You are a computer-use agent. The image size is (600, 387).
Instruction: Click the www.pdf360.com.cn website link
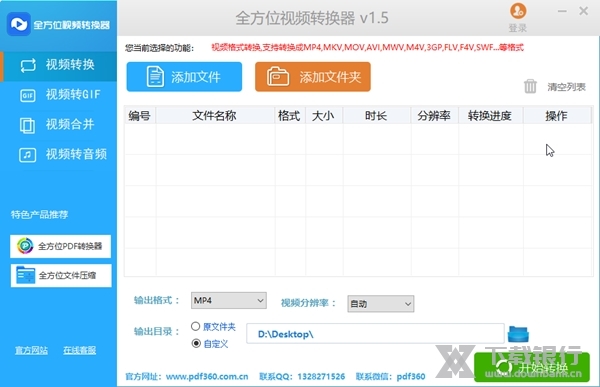click(207, 376)
